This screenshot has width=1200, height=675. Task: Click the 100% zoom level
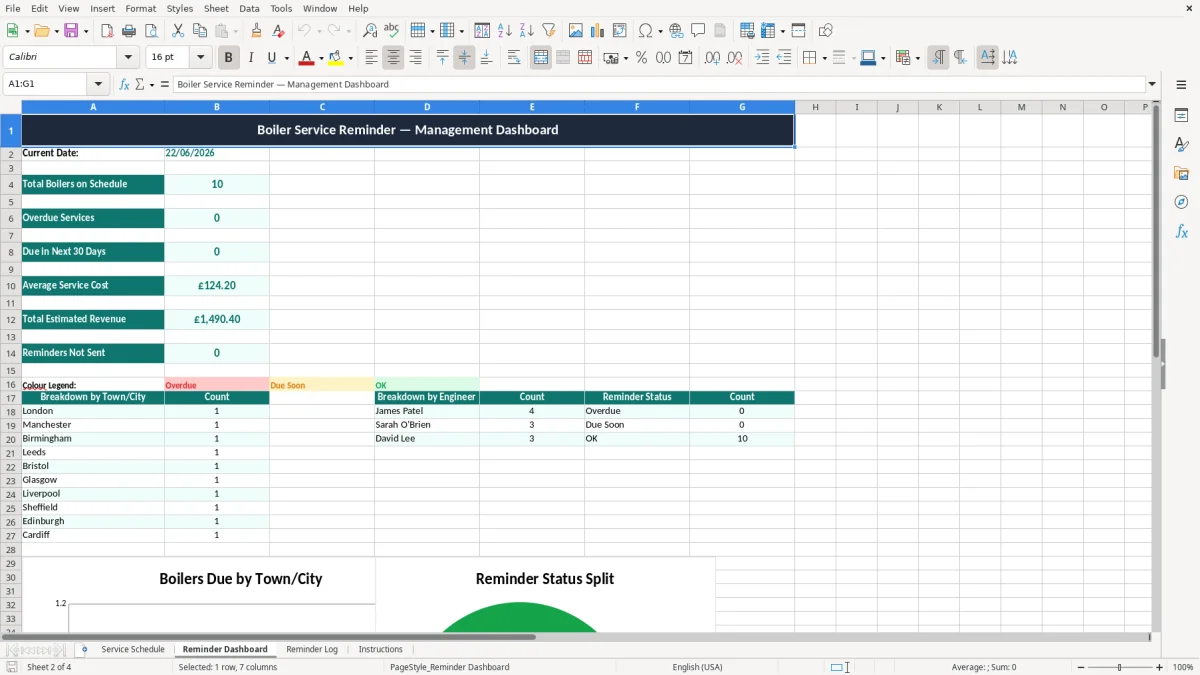1183,667
